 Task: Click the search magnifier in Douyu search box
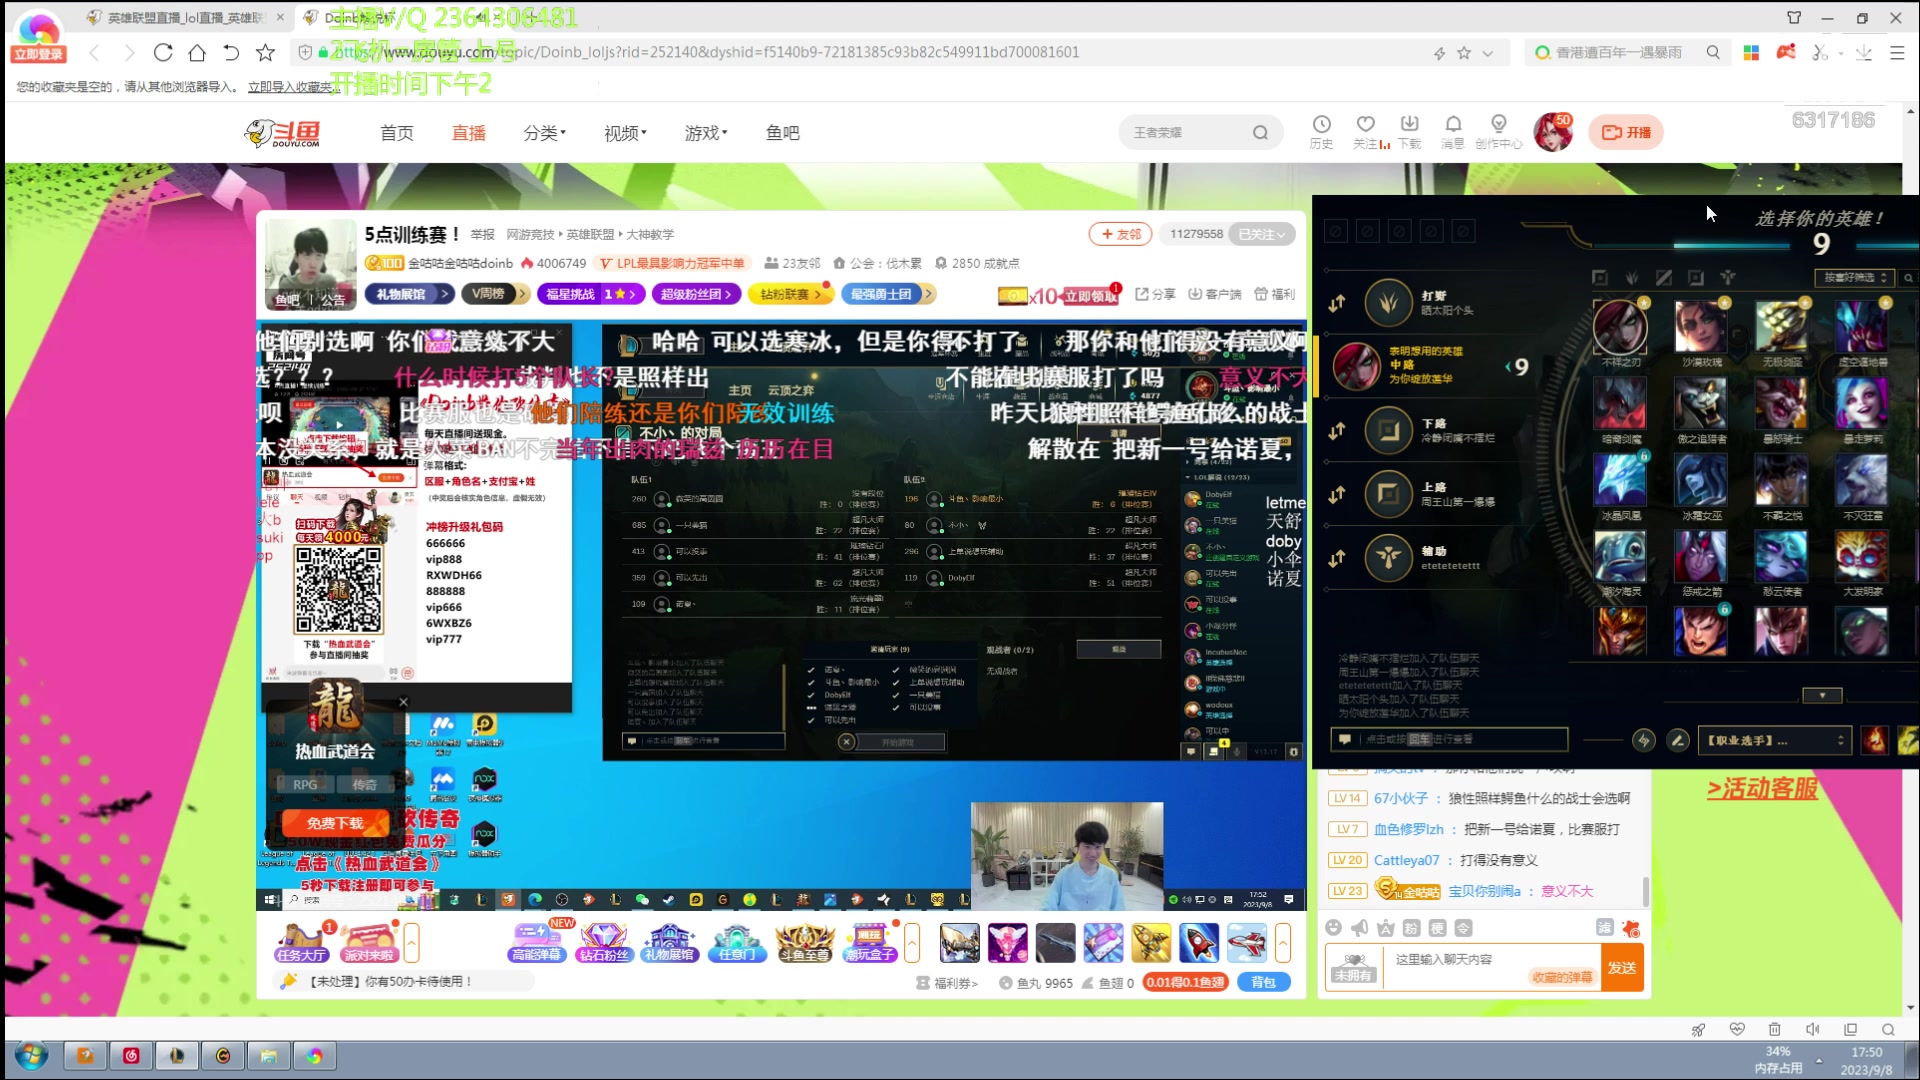pos(1260,132)
